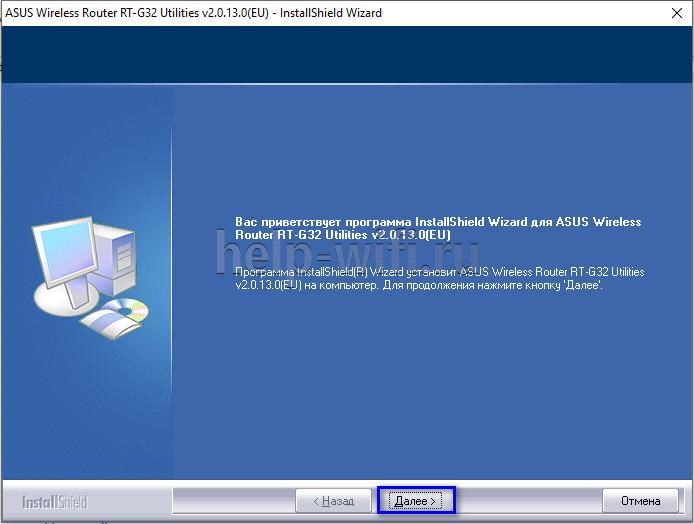Close the InstallShield Wizard window
This screenshot has width=694, height=524.
click(x=677, y=13)
